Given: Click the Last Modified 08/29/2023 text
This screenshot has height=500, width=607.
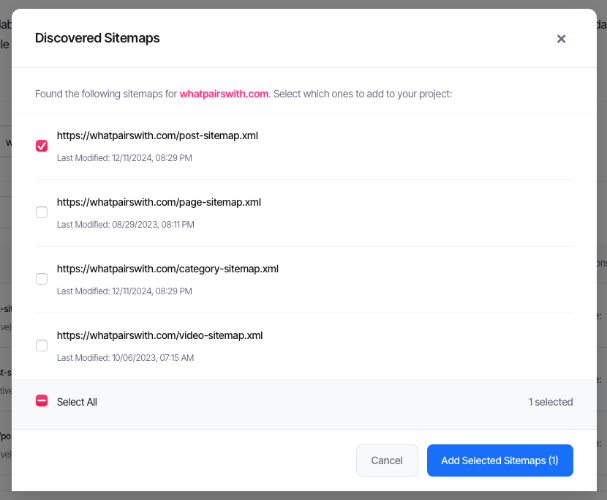Looking at the screenshot, I should [125, 225].
